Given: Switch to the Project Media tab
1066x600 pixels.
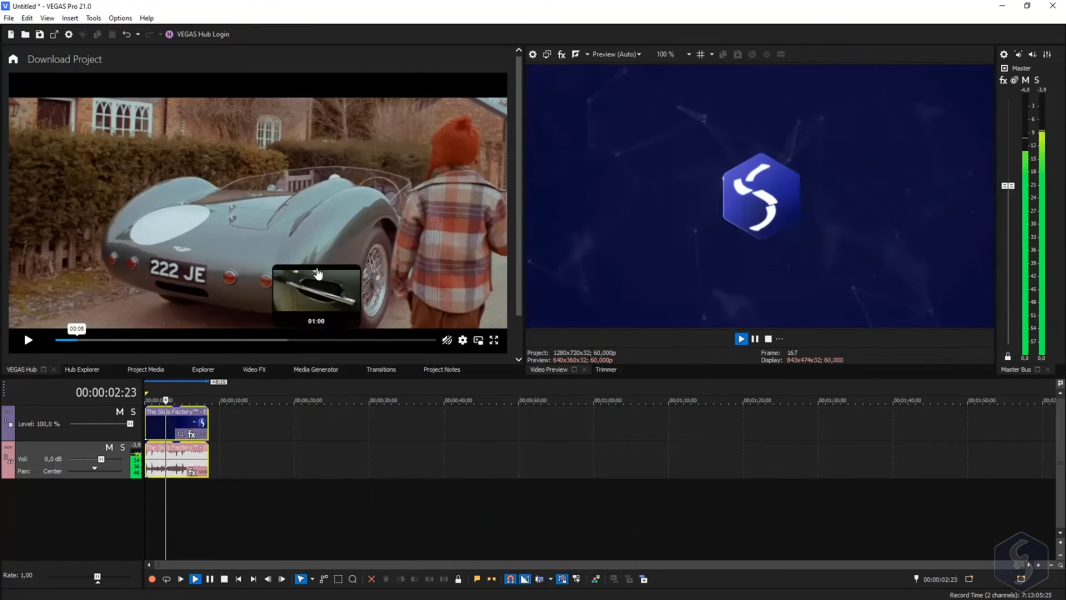Looking at the screenshot, I should tap(145, 370).
